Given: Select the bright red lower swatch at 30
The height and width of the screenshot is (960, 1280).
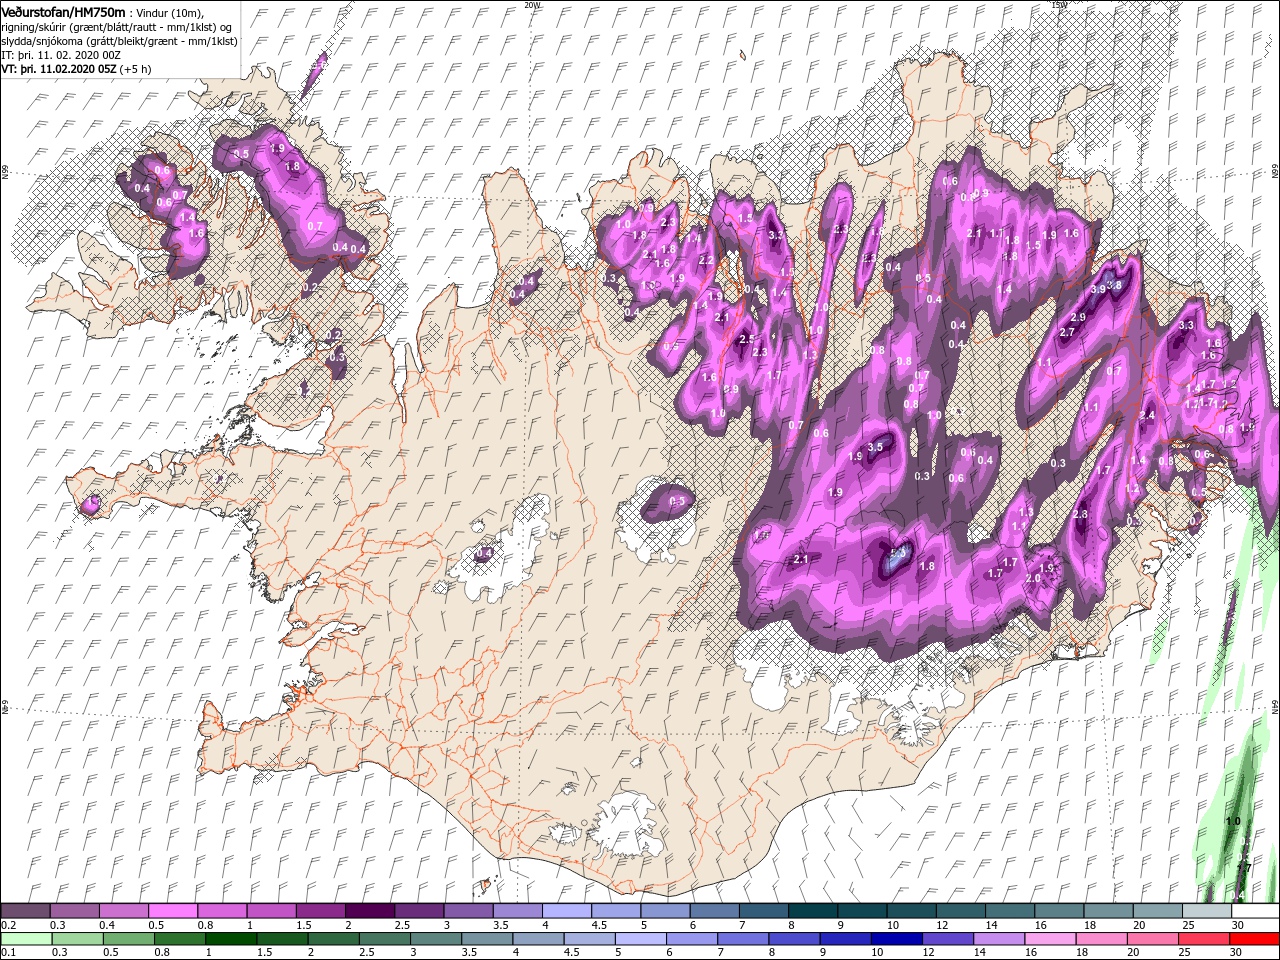Looking at the screenshot, I should pyautogui.click(x=1255, y=938).
